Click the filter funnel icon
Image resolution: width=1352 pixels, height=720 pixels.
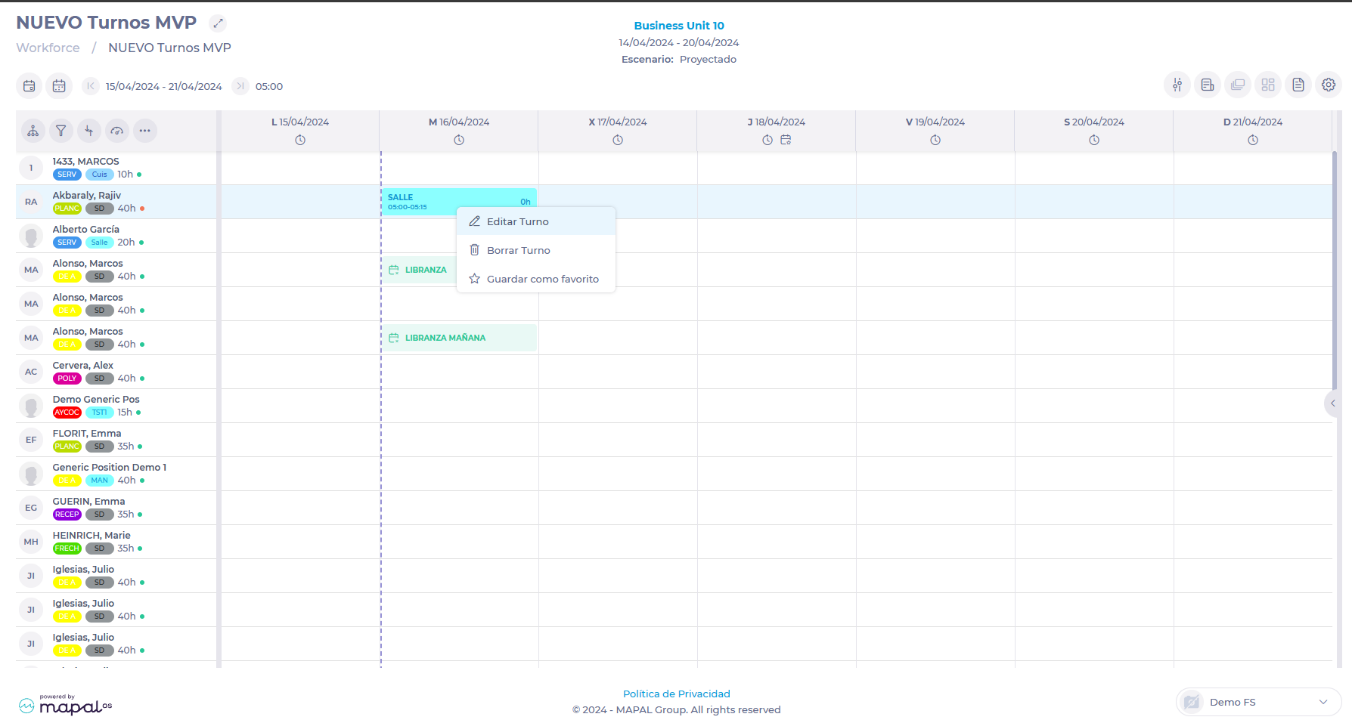coord(61,131)
